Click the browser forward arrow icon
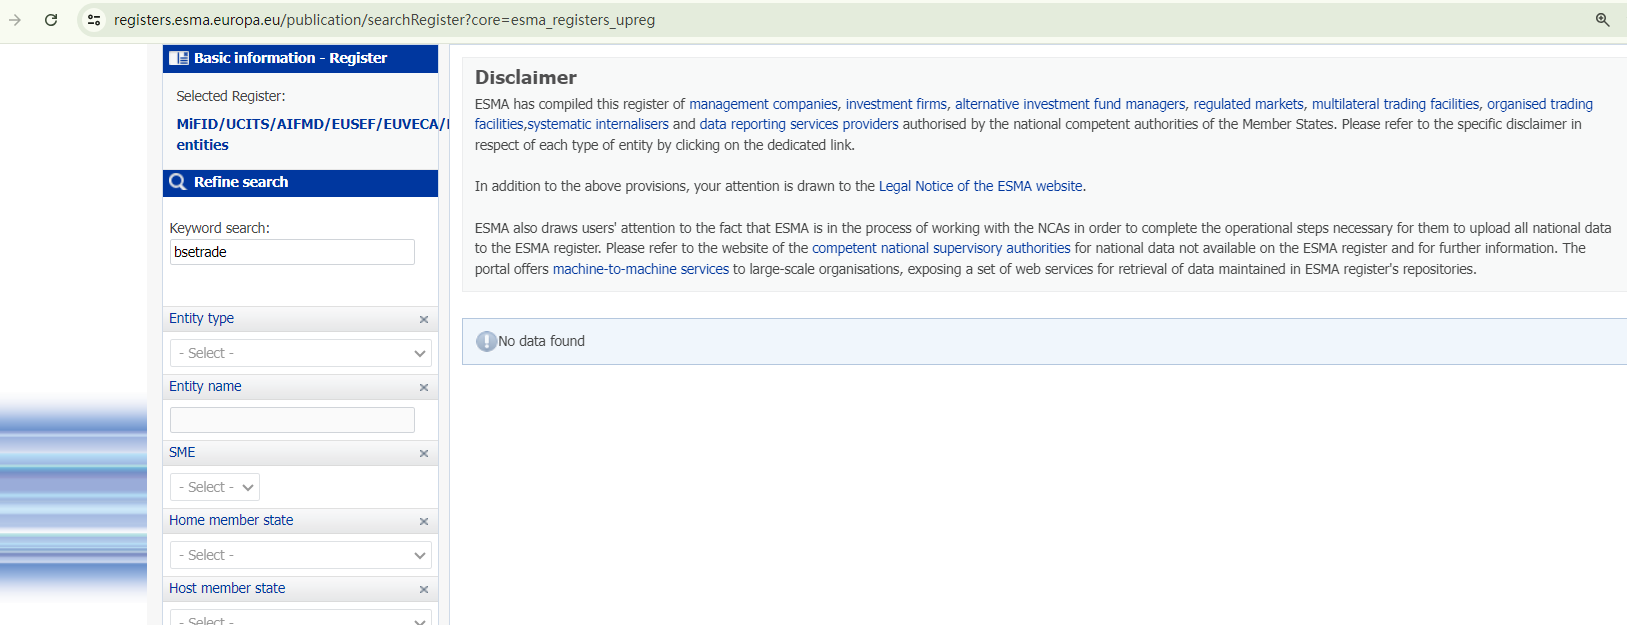 [x=15, y=20]
